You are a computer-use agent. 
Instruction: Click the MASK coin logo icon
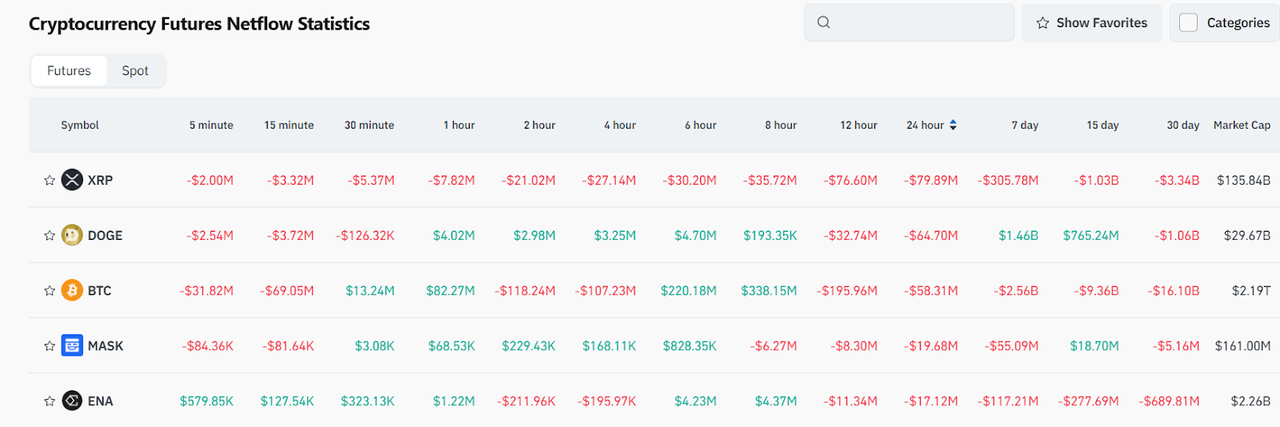(72, 345)
